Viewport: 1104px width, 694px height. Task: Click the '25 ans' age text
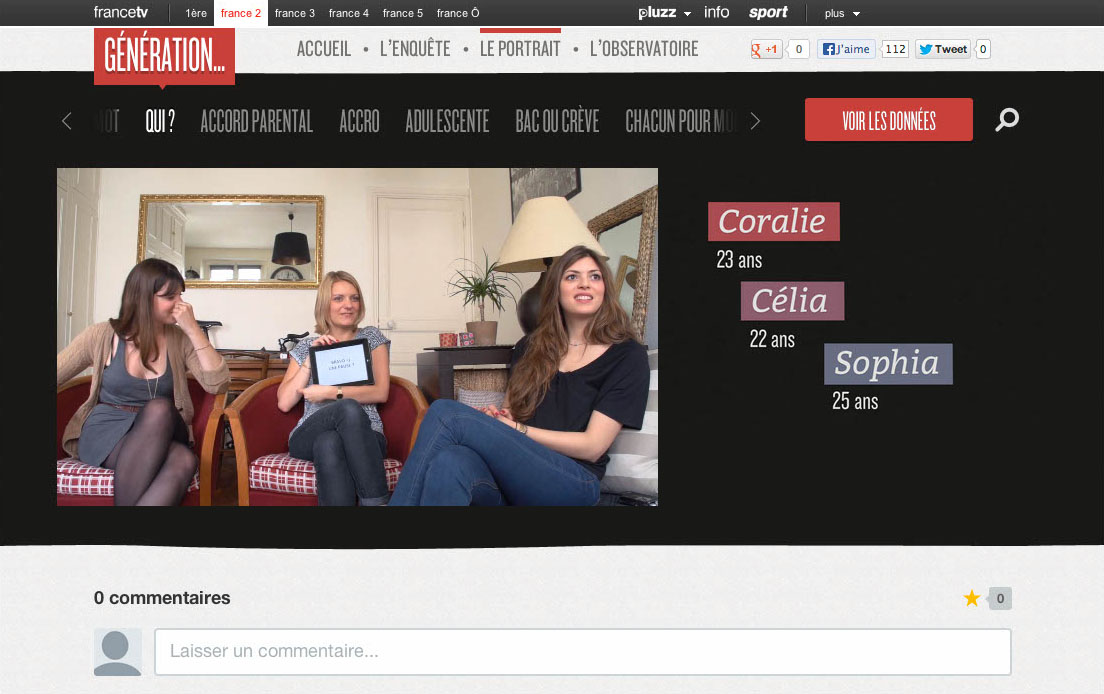pyautogui.click(x=855, y=401)
